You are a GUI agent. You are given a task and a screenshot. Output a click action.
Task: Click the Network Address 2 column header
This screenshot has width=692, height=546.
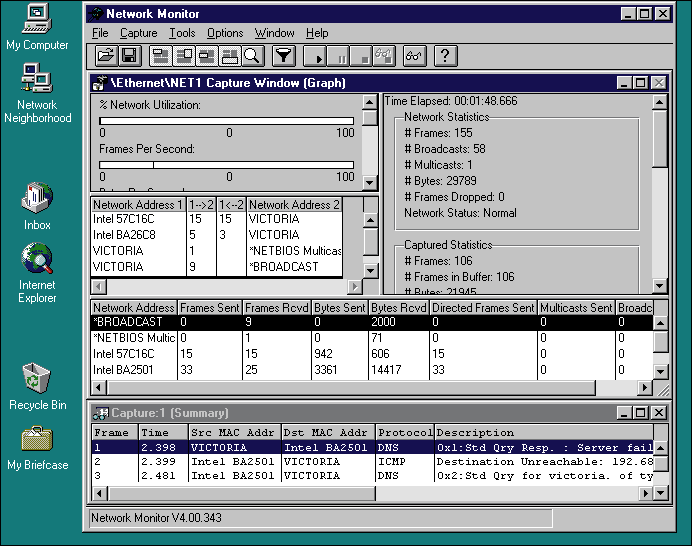click(294, 205)
